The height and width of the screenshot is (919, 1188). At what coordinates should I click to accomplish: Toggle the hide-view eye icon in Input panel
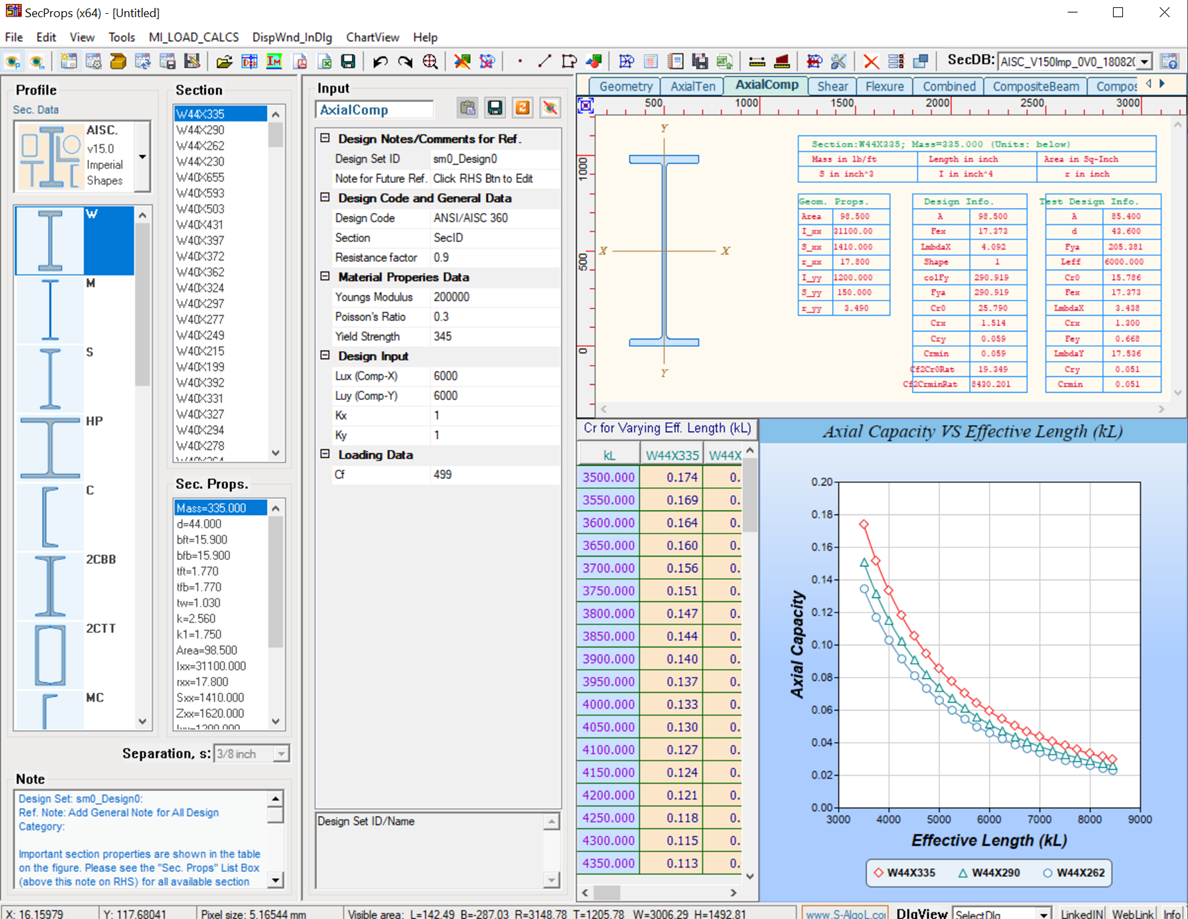[x=549, y=109]
